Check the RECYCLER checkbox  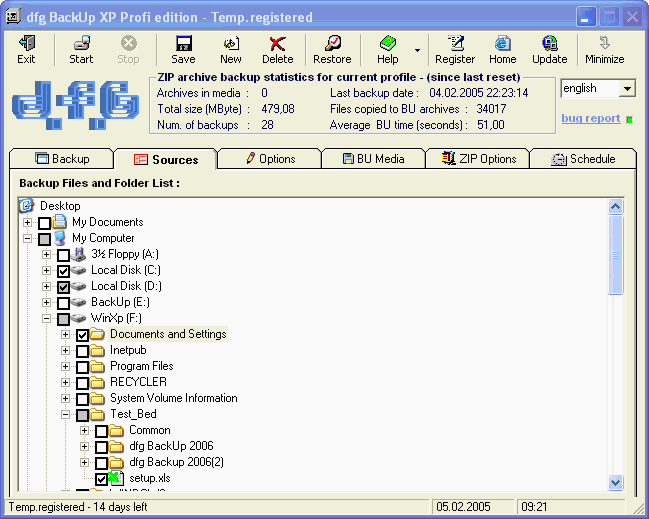[82, 383]
